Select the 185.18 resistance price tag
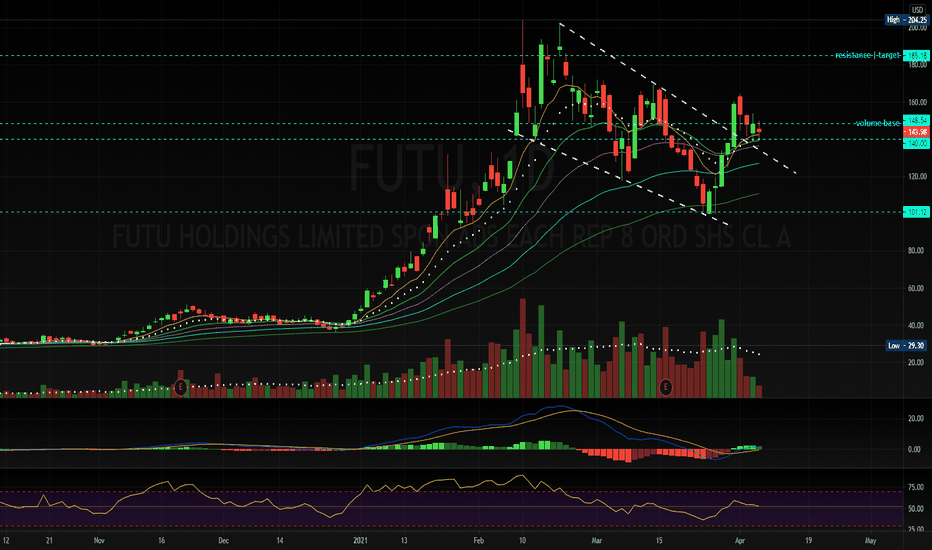 coord(916,55)
